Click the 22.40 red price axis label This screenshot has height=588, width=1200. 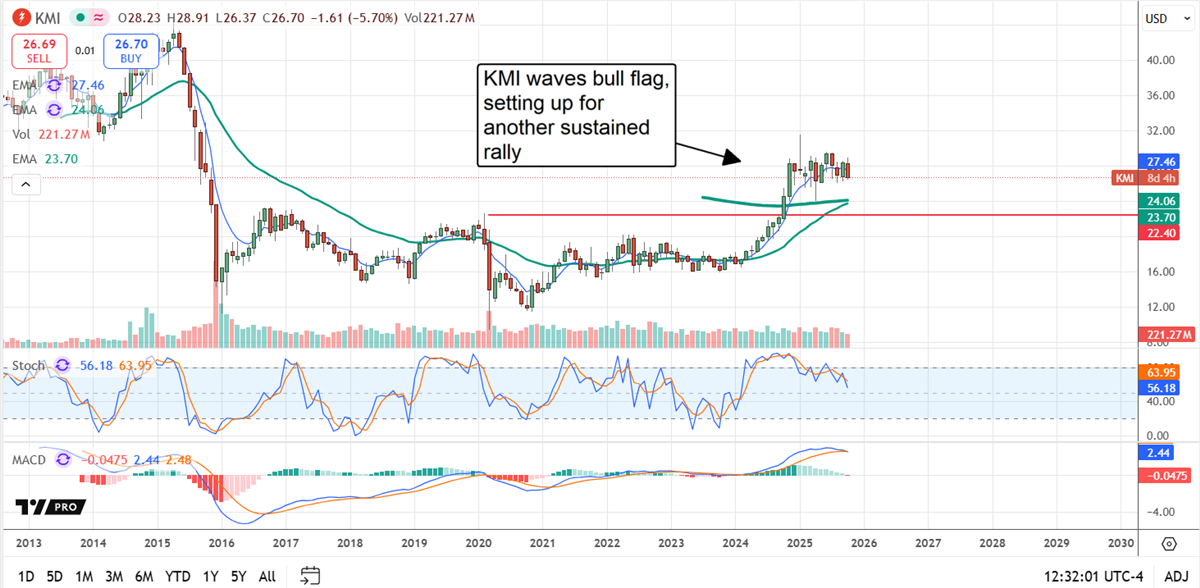(x=1157, y=232)
